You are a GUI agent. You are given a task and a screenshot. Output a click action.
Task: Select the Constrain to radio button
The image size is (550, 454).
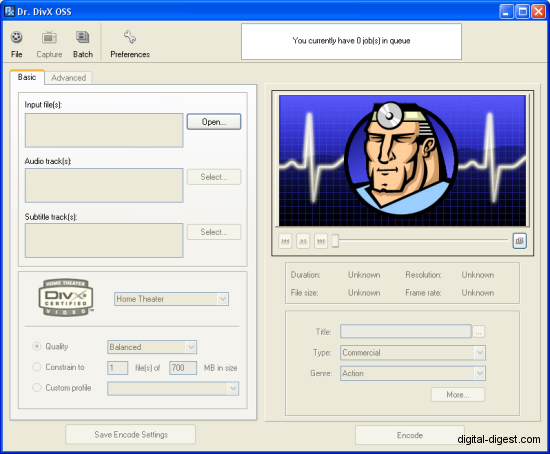tap(36, 367)
